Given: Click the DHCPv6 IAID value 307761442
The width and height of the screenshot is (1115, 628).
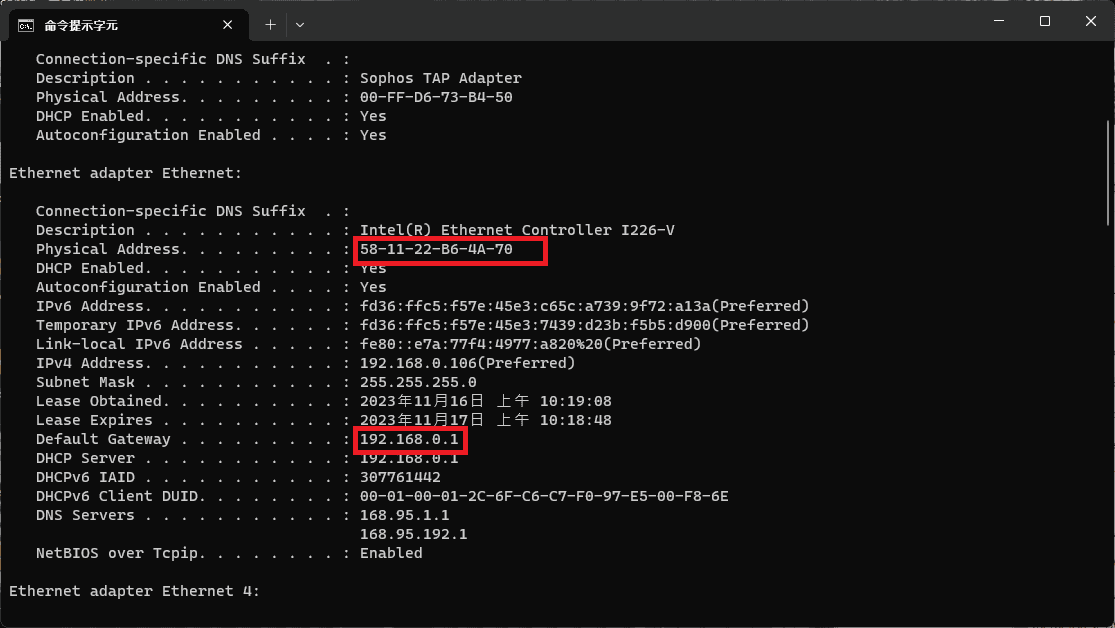Looking at the screenshot, I should click(400, 477).
